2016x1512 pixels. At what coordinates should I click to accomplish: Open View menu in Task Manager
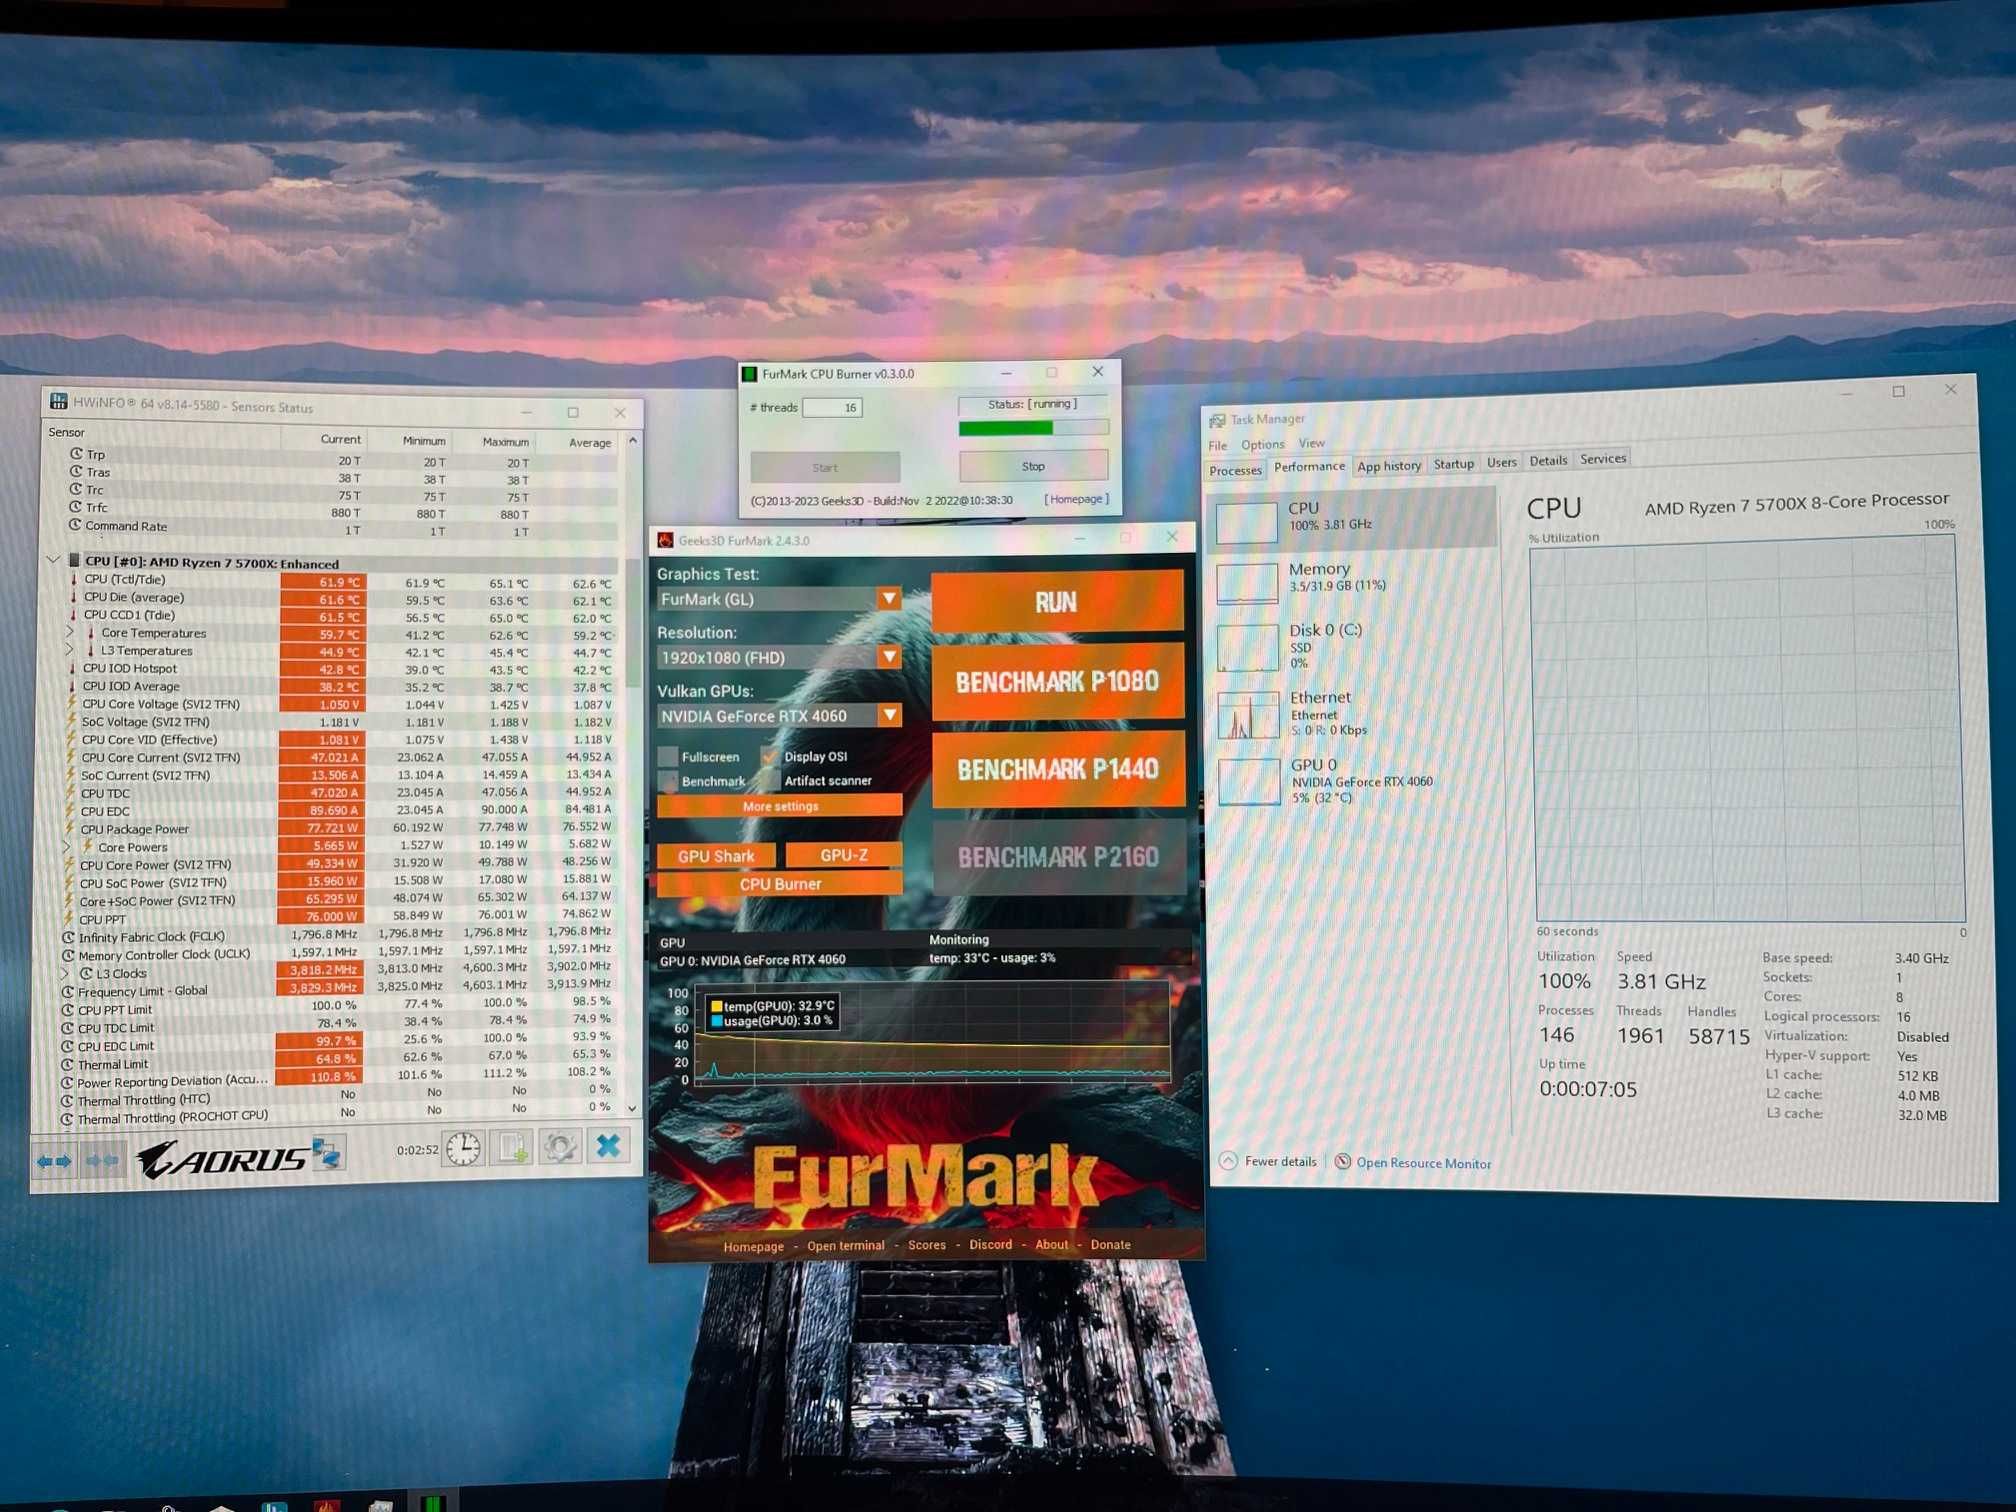coord(1311,443)
